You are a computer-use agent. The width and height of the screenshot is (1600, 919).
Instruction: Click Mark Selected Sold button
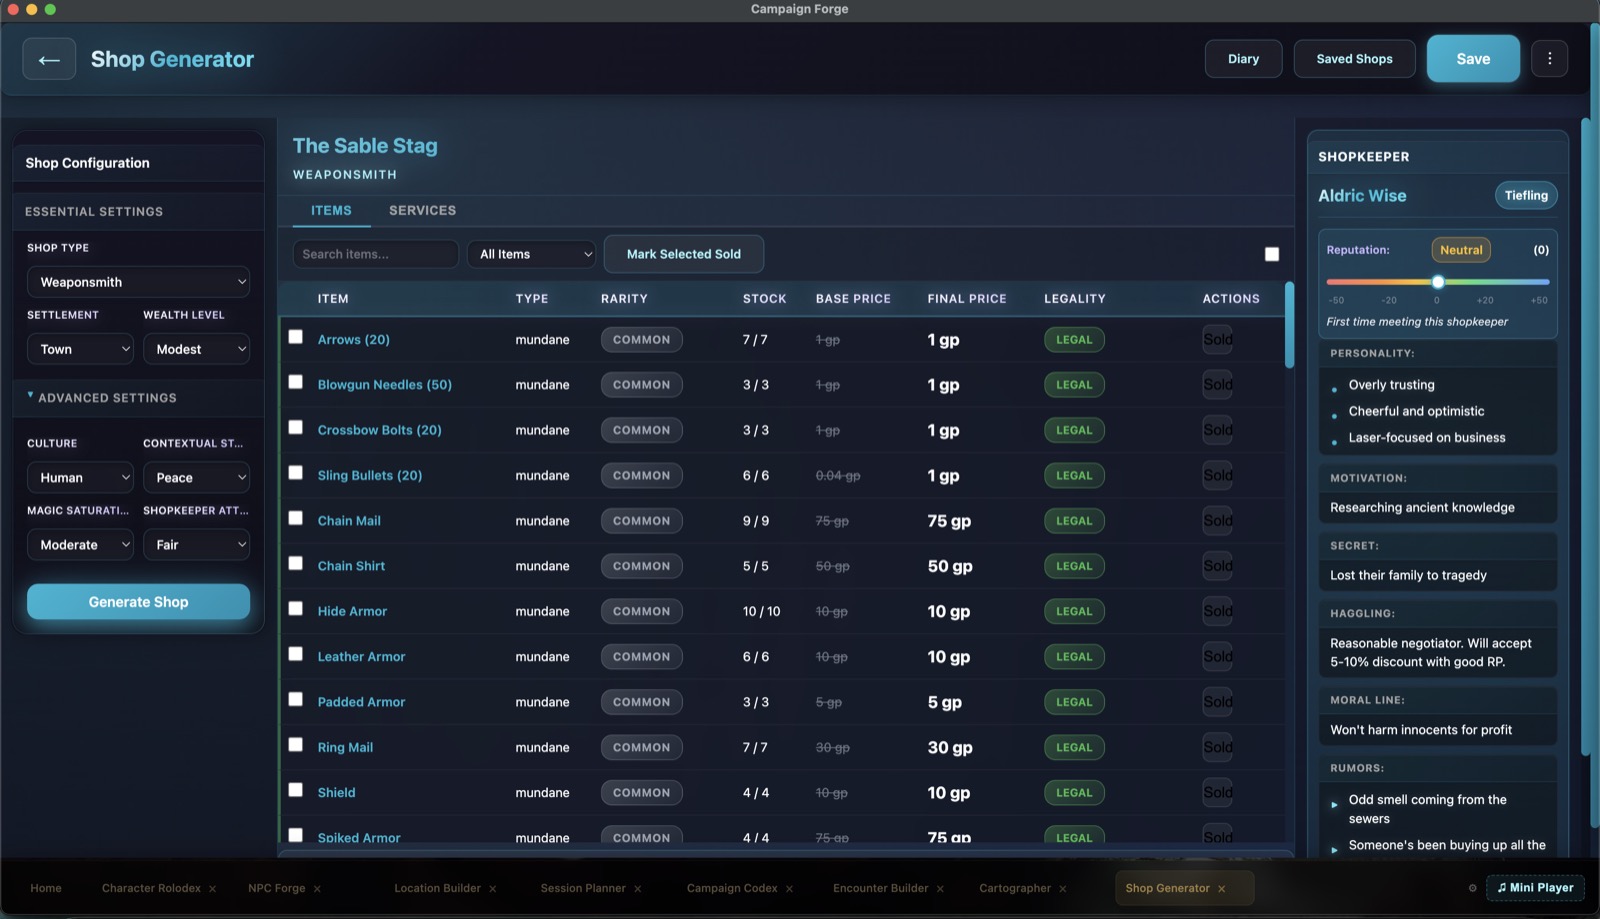[x=684, y=254]
